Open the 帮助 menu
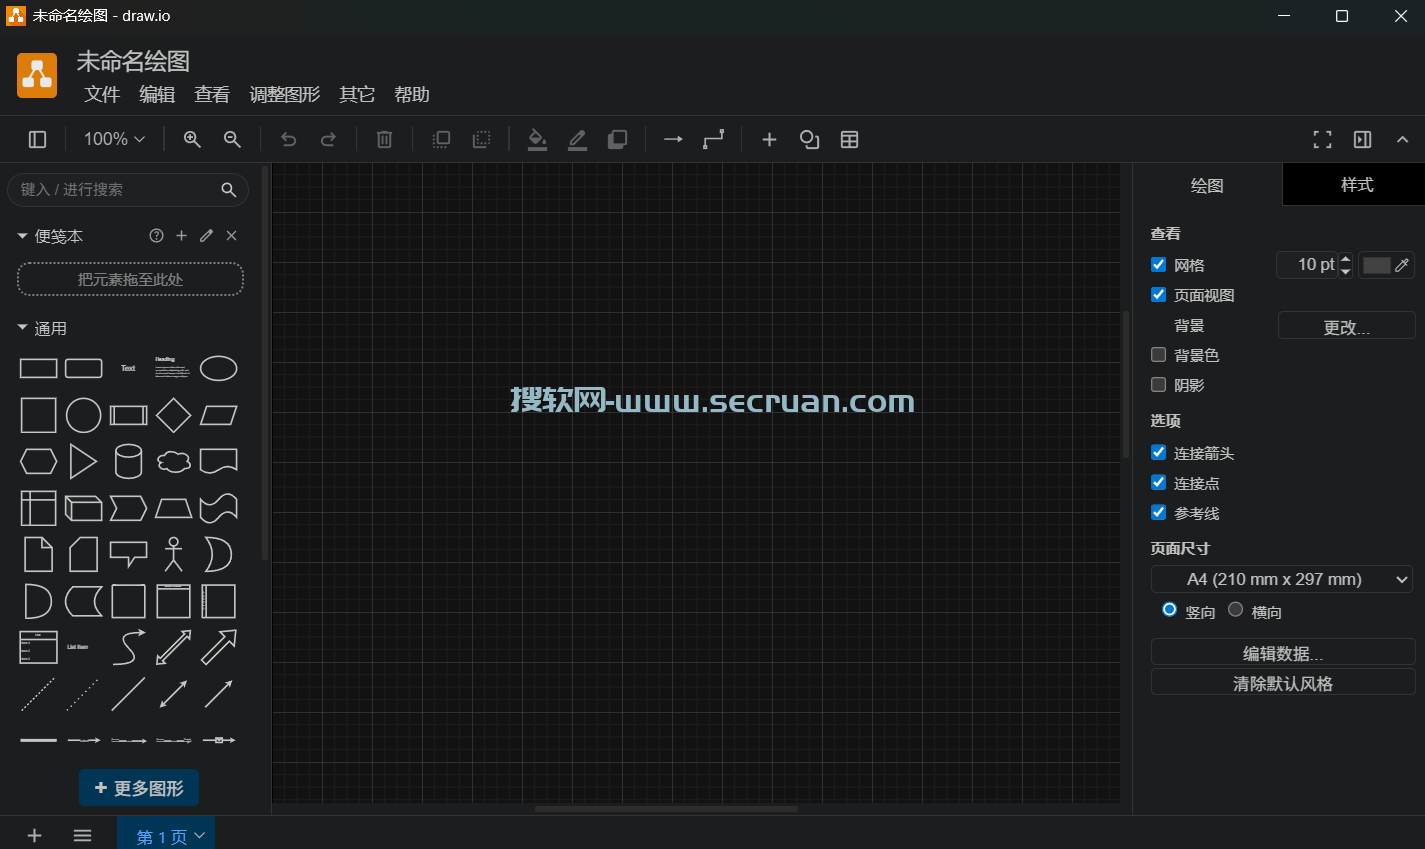The image size is (1425, 849). pos(412,94)
